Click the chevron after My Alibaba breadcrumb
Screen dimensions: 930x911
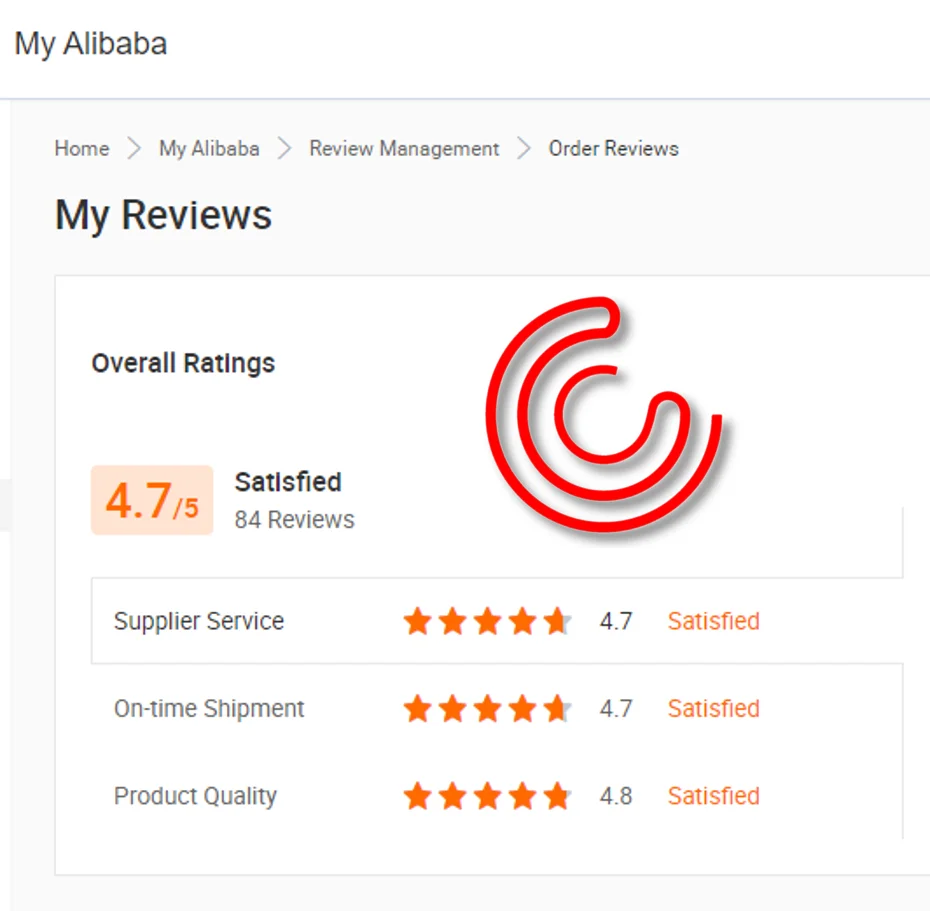(283, 148)
